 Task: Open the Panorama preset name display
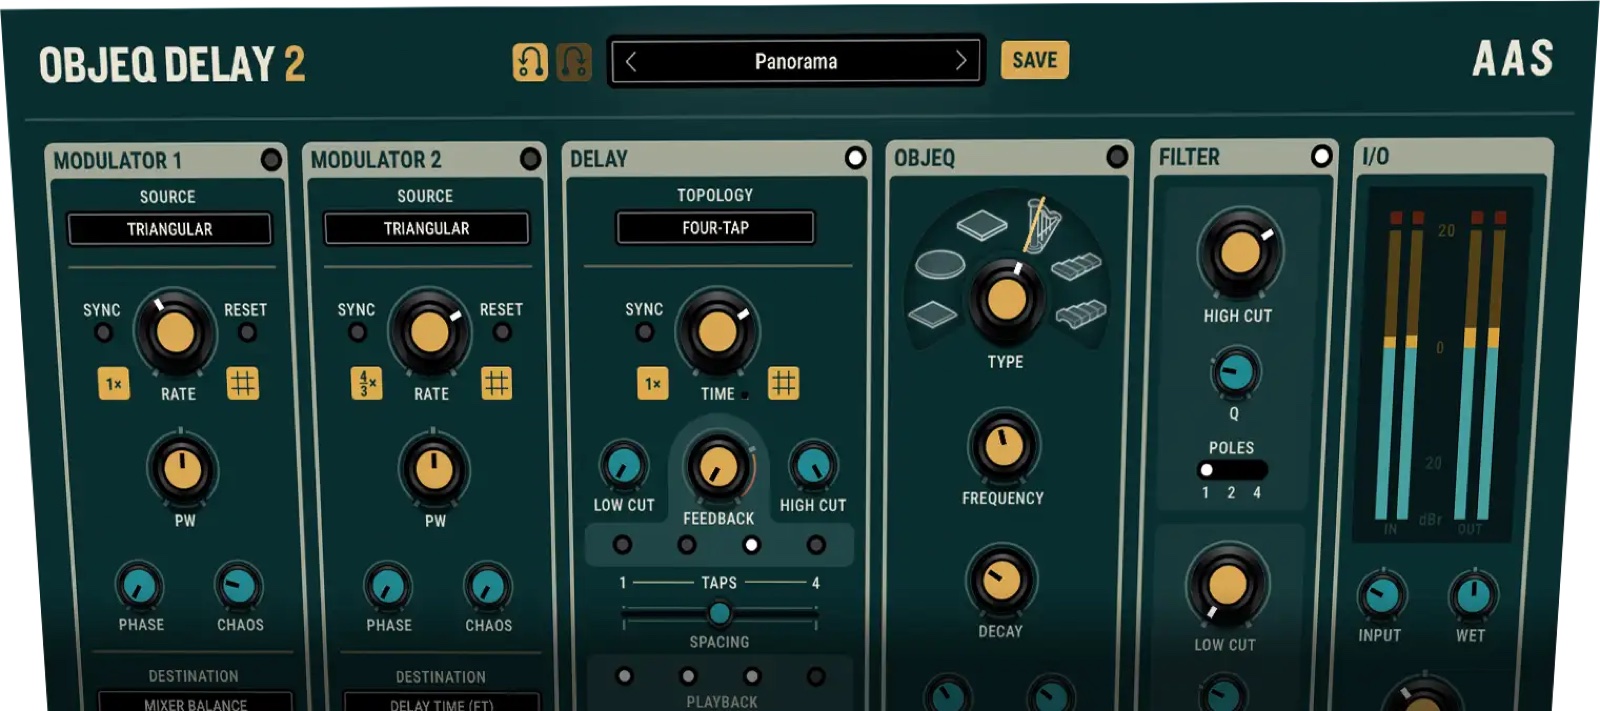796,61
